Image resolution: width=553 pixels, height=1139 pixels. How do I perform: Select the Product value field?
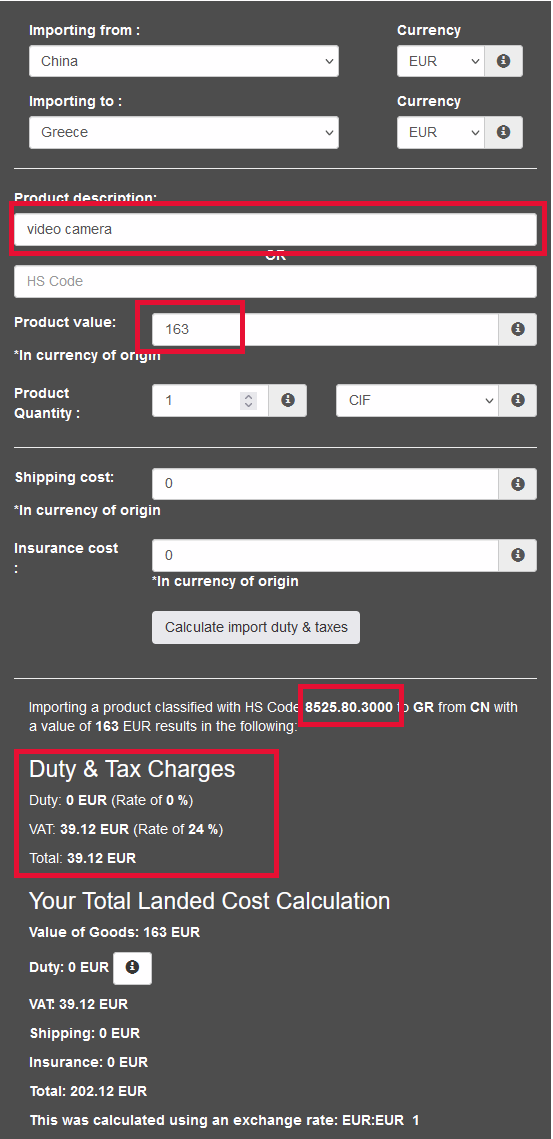[325, 329]
